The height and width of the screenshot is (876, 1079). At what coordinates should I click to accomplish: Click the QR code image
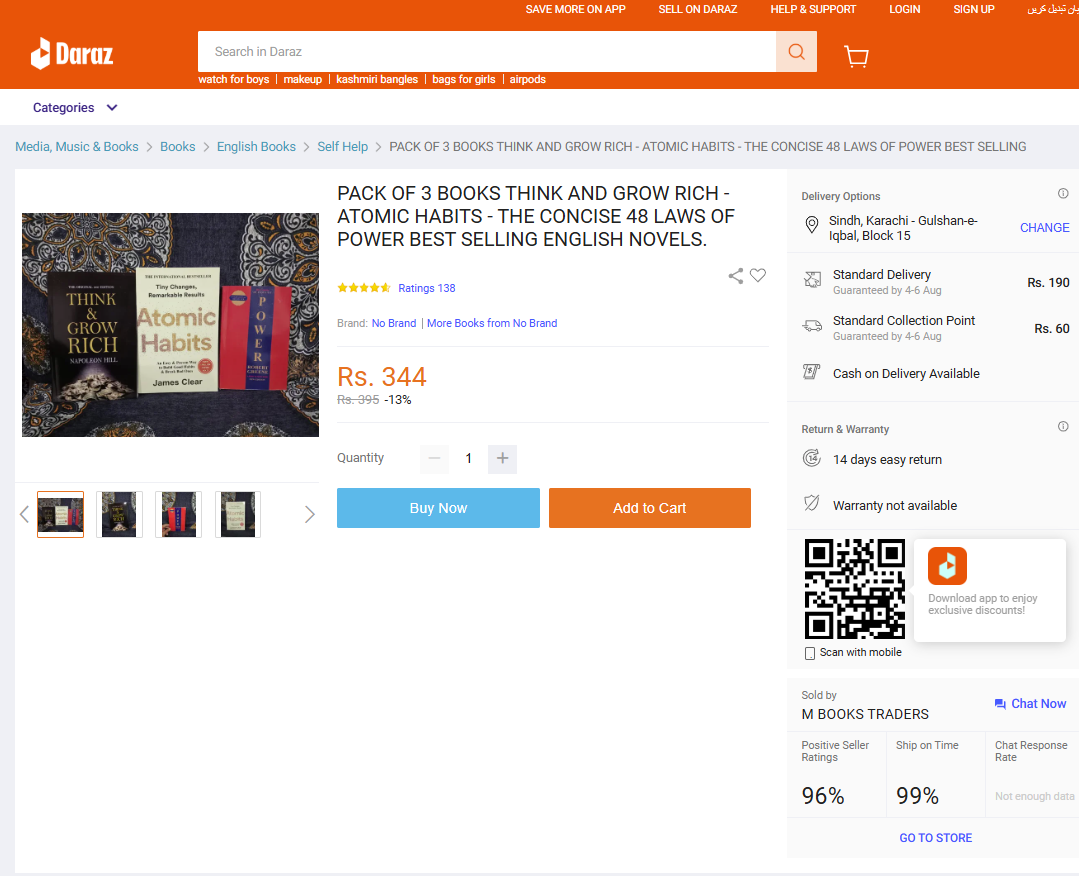point(855,589)
